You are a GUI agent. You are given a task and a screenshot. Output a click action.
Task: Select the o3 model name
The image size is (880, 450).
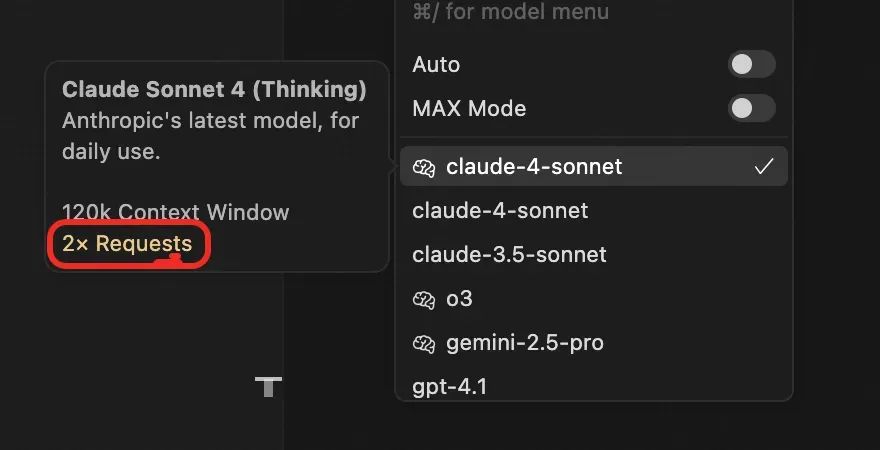(x=459, y=299)
